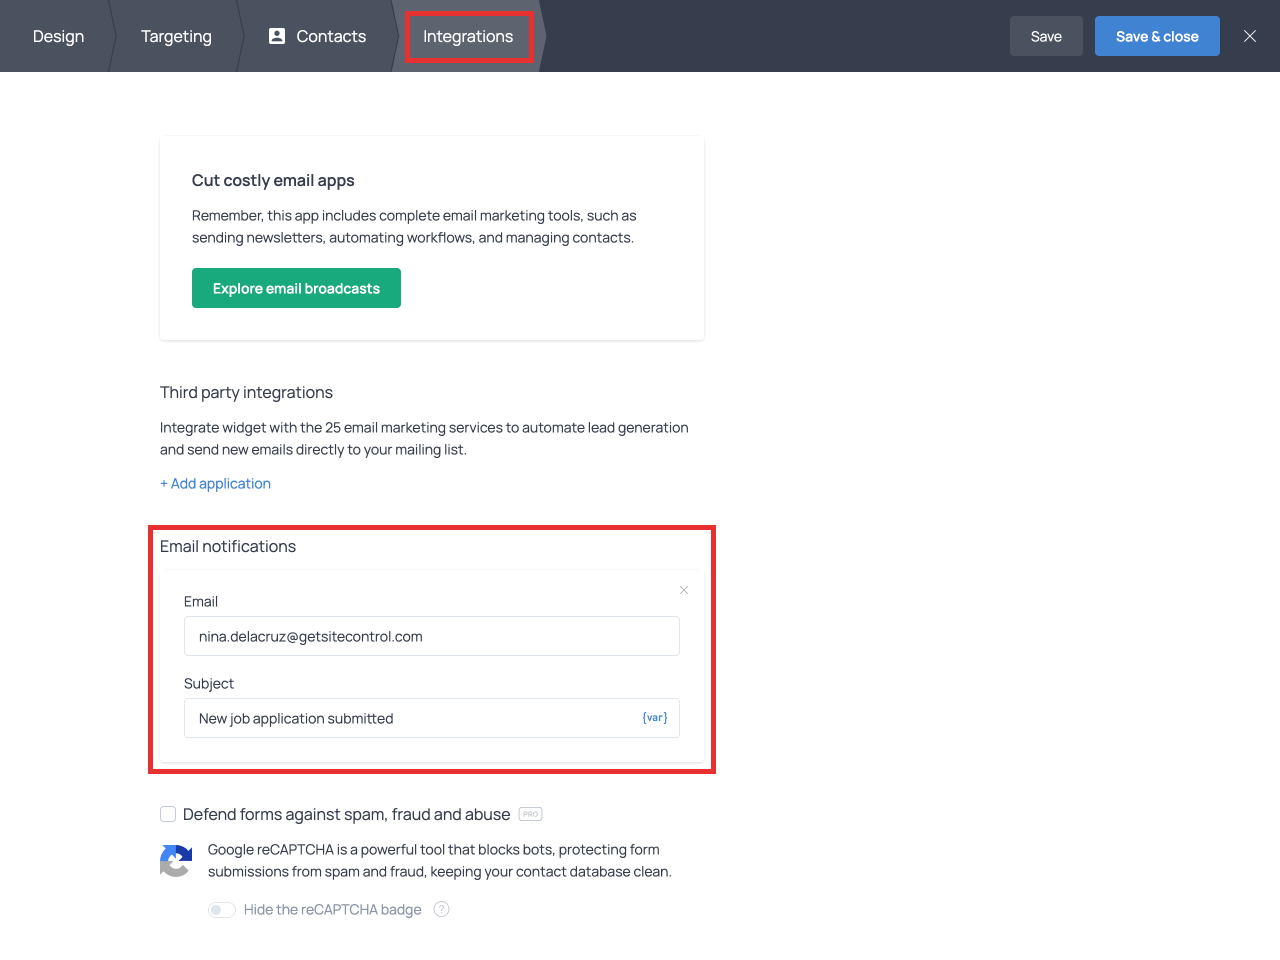
Task: Click the person icon on the Contacts tab
Action: [x=276, y=36]
